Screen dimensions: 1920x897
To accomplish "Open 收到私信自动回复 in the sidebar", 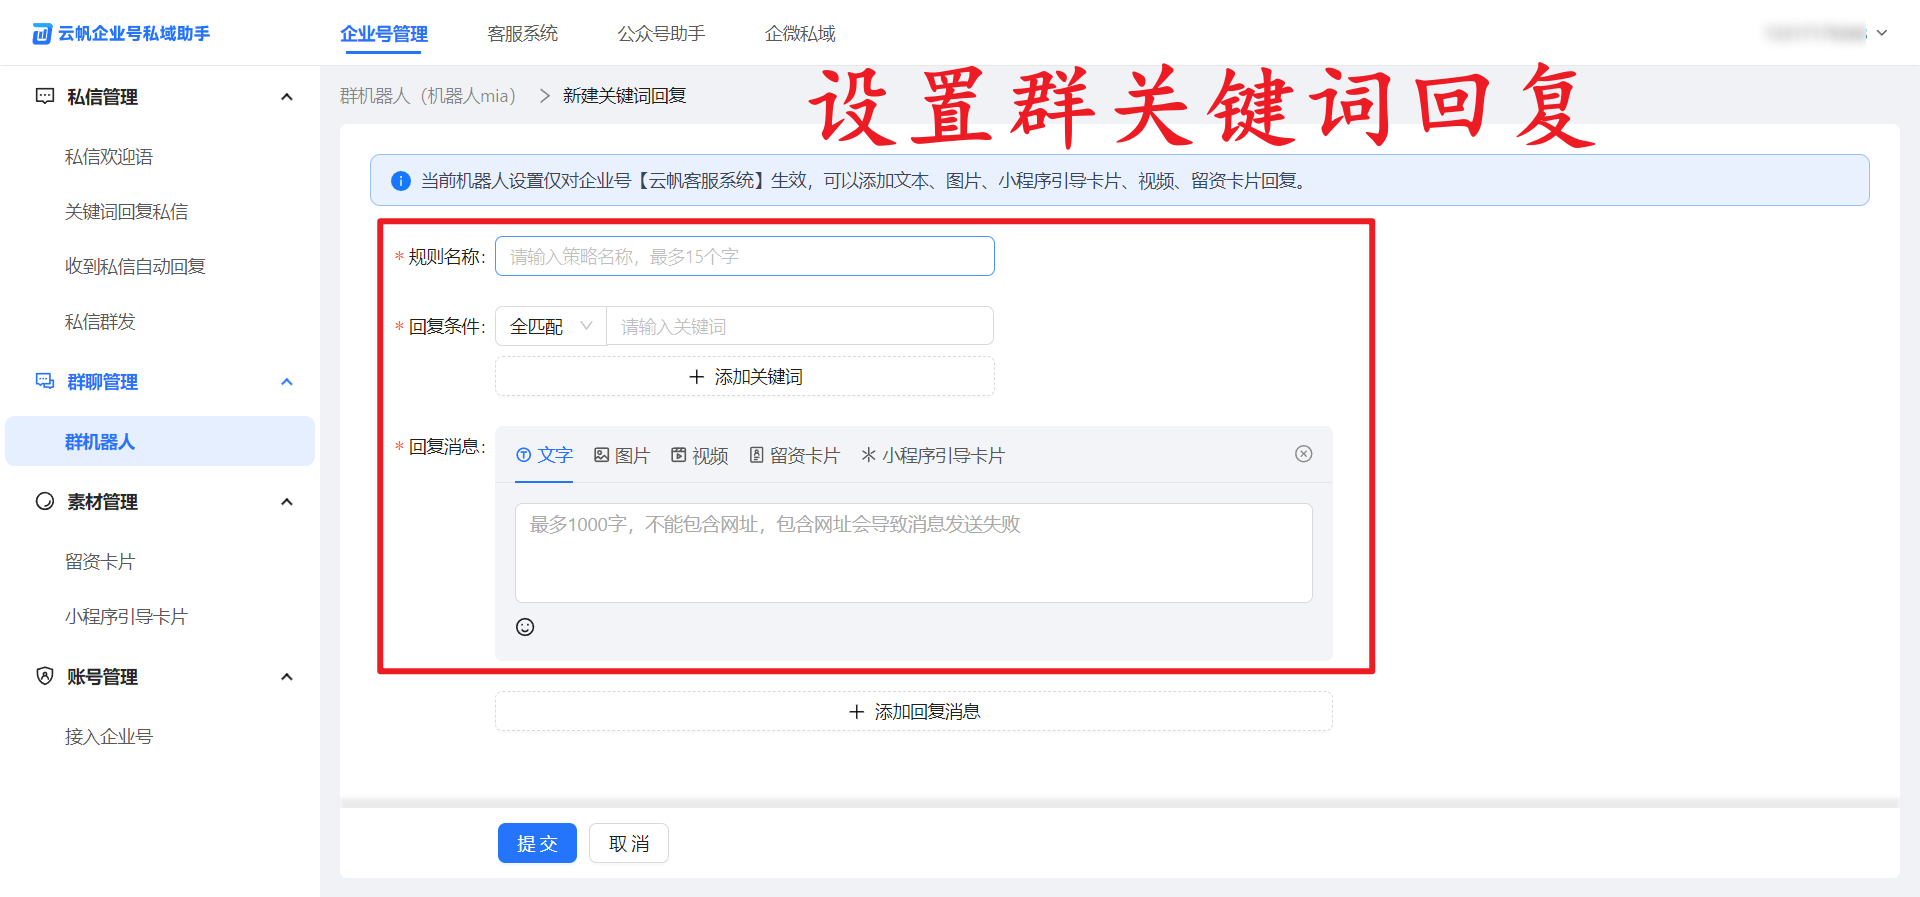I will (x=135, y=267).
